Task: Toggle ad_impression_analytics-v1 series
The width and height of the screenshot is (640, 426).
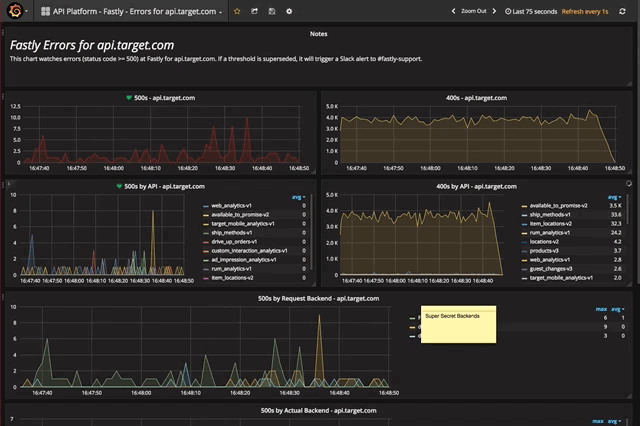Action: (x=244, y=260)
